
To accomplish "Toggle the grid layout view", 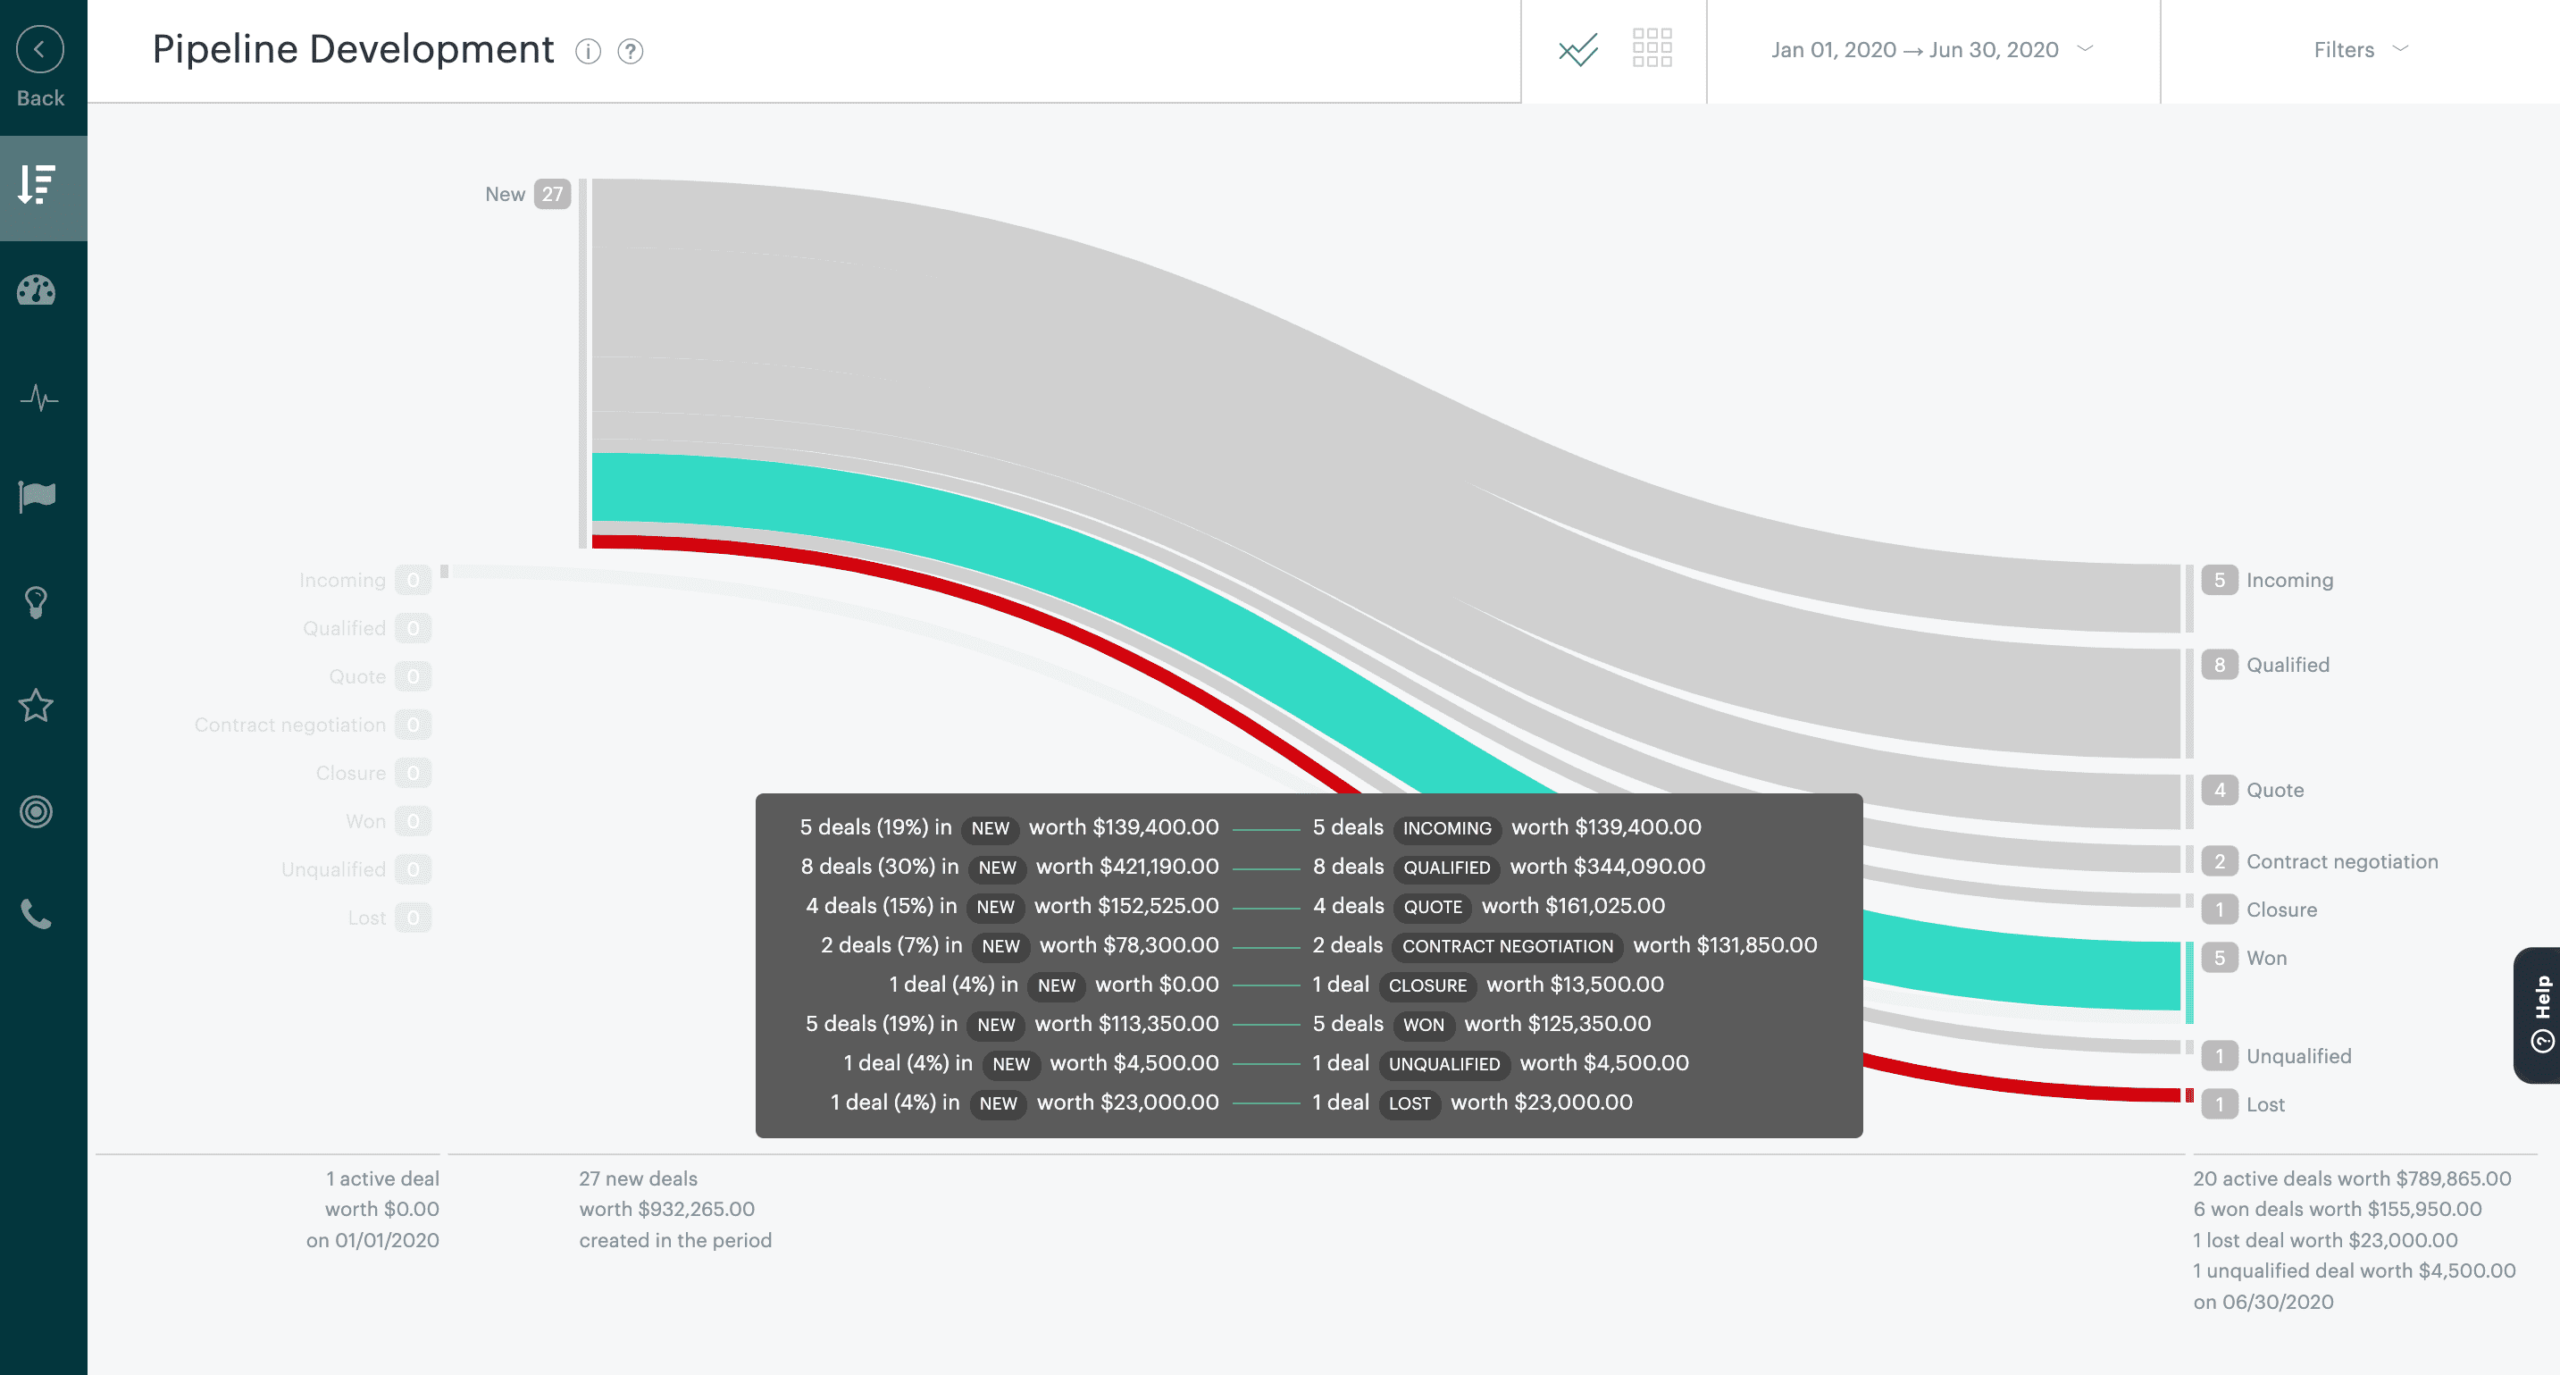I will point(1652,47).
